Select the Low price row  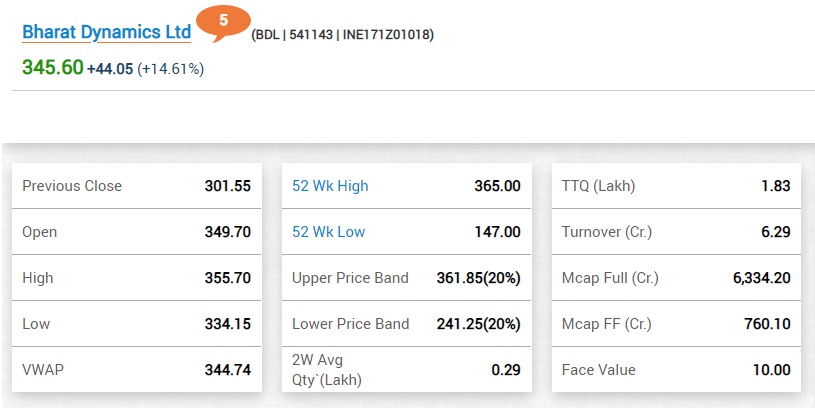(136, 324)
